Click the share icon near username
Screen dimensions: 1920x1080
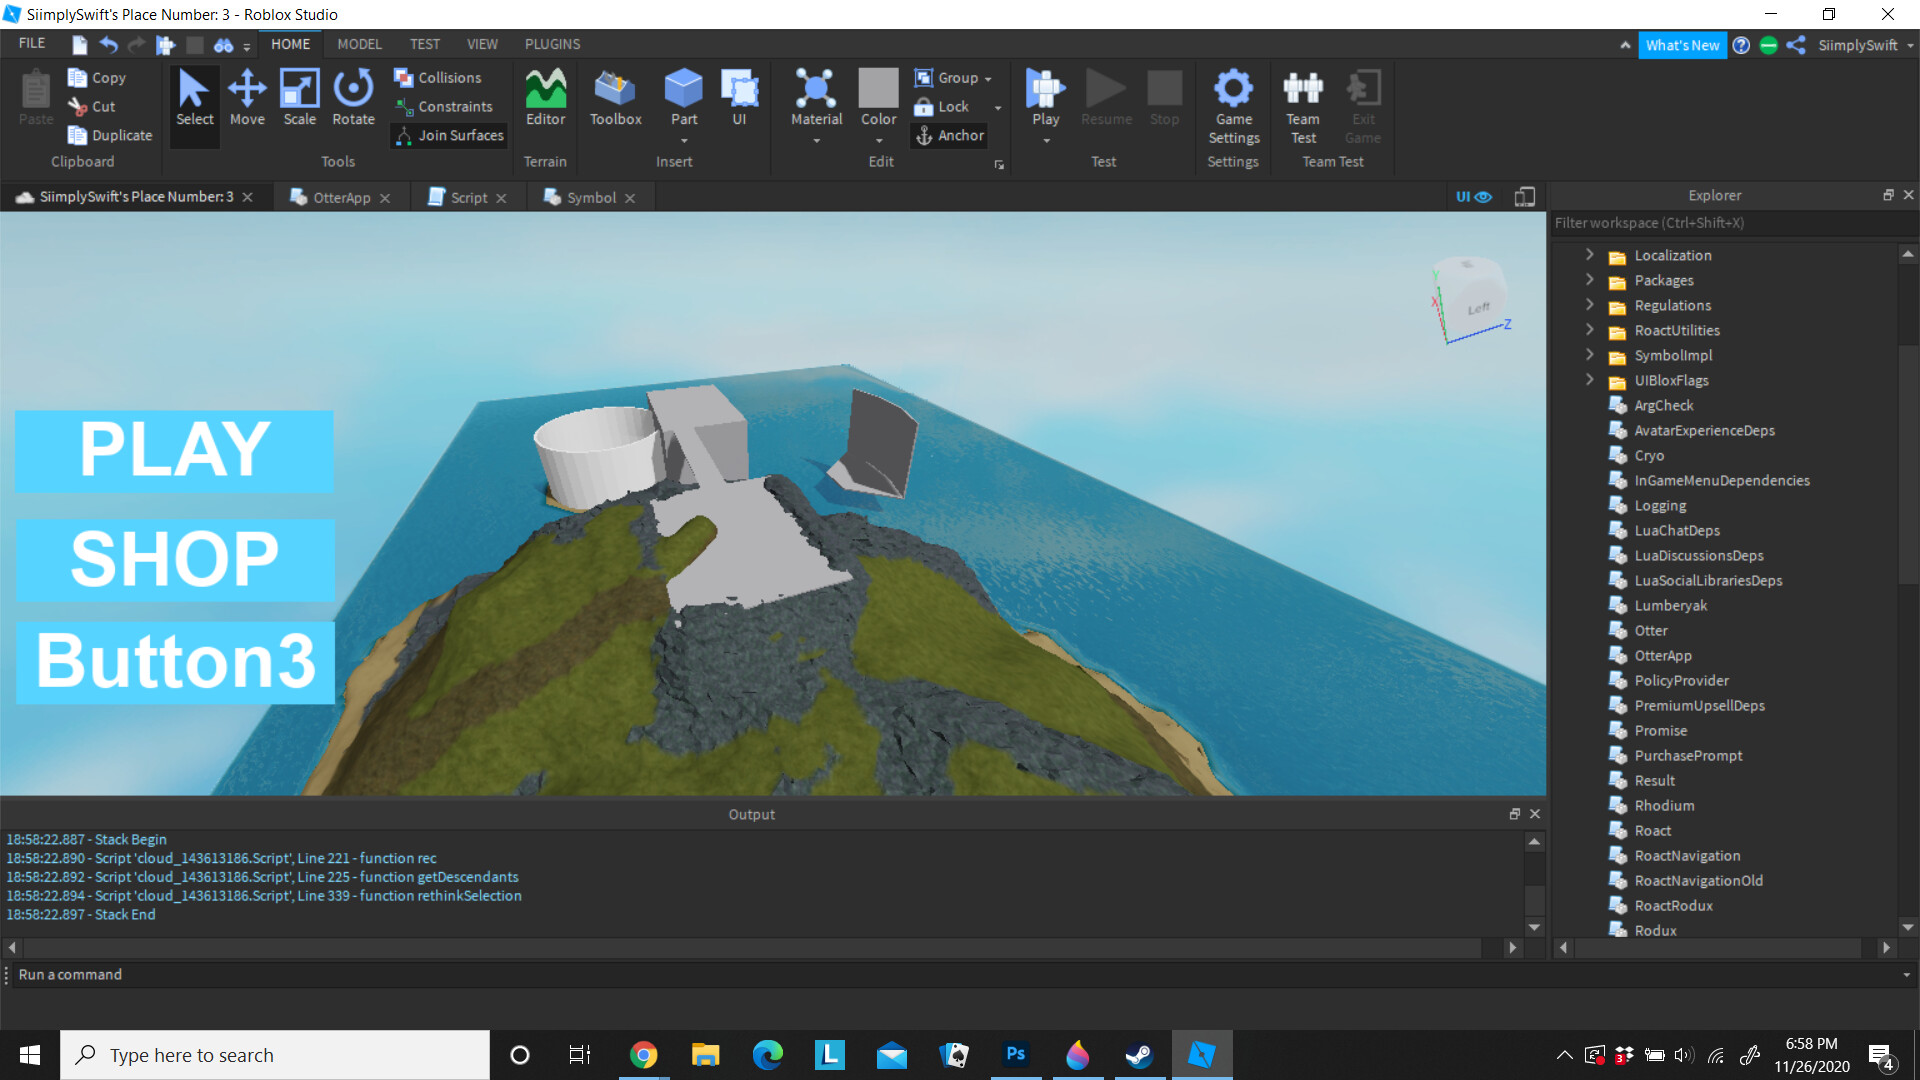click(x=1796, y=45)
